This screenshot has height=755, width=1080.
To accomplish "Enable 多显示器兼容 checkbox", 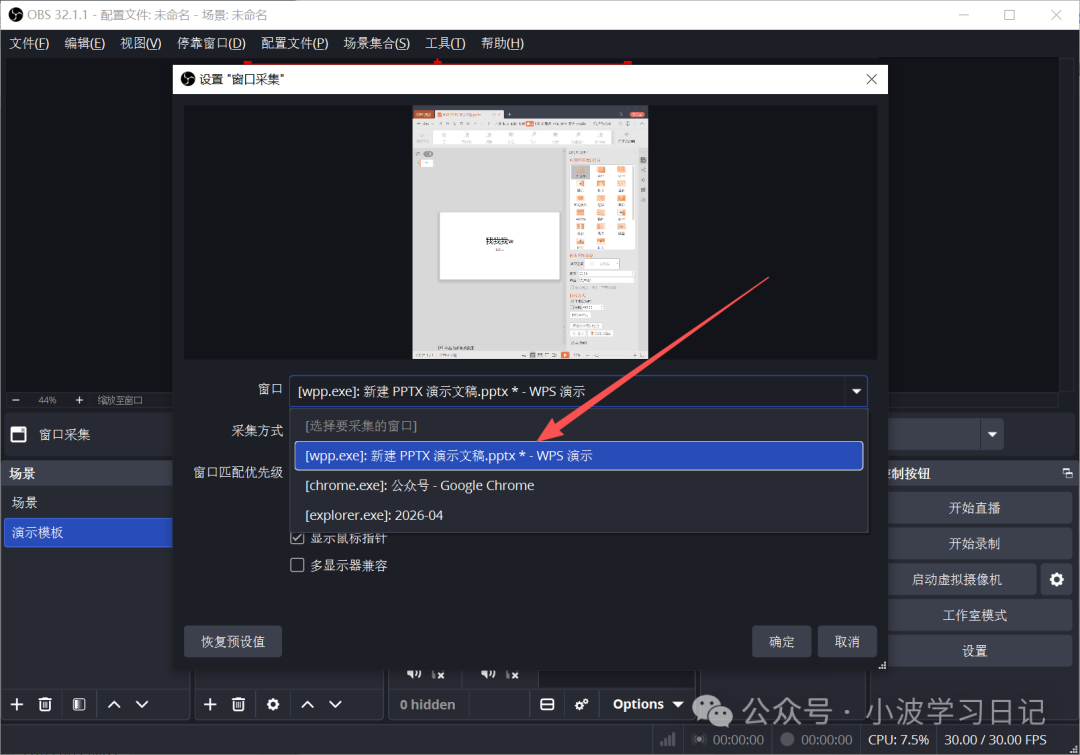I will click(x=297, y=565).
